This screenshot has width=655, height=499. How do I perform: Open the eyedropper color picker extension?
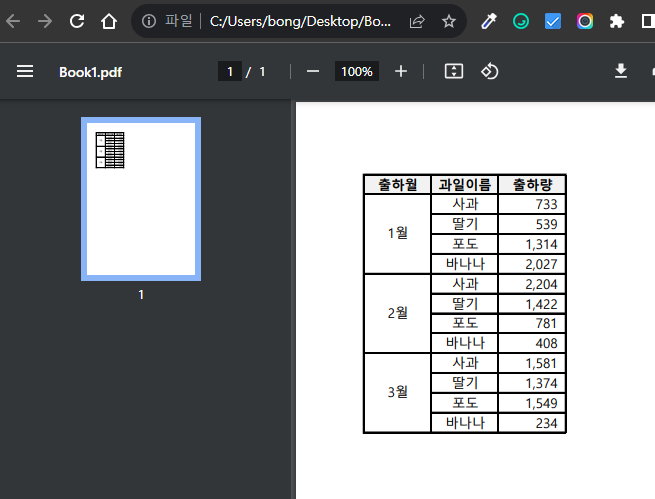[489, 21]
